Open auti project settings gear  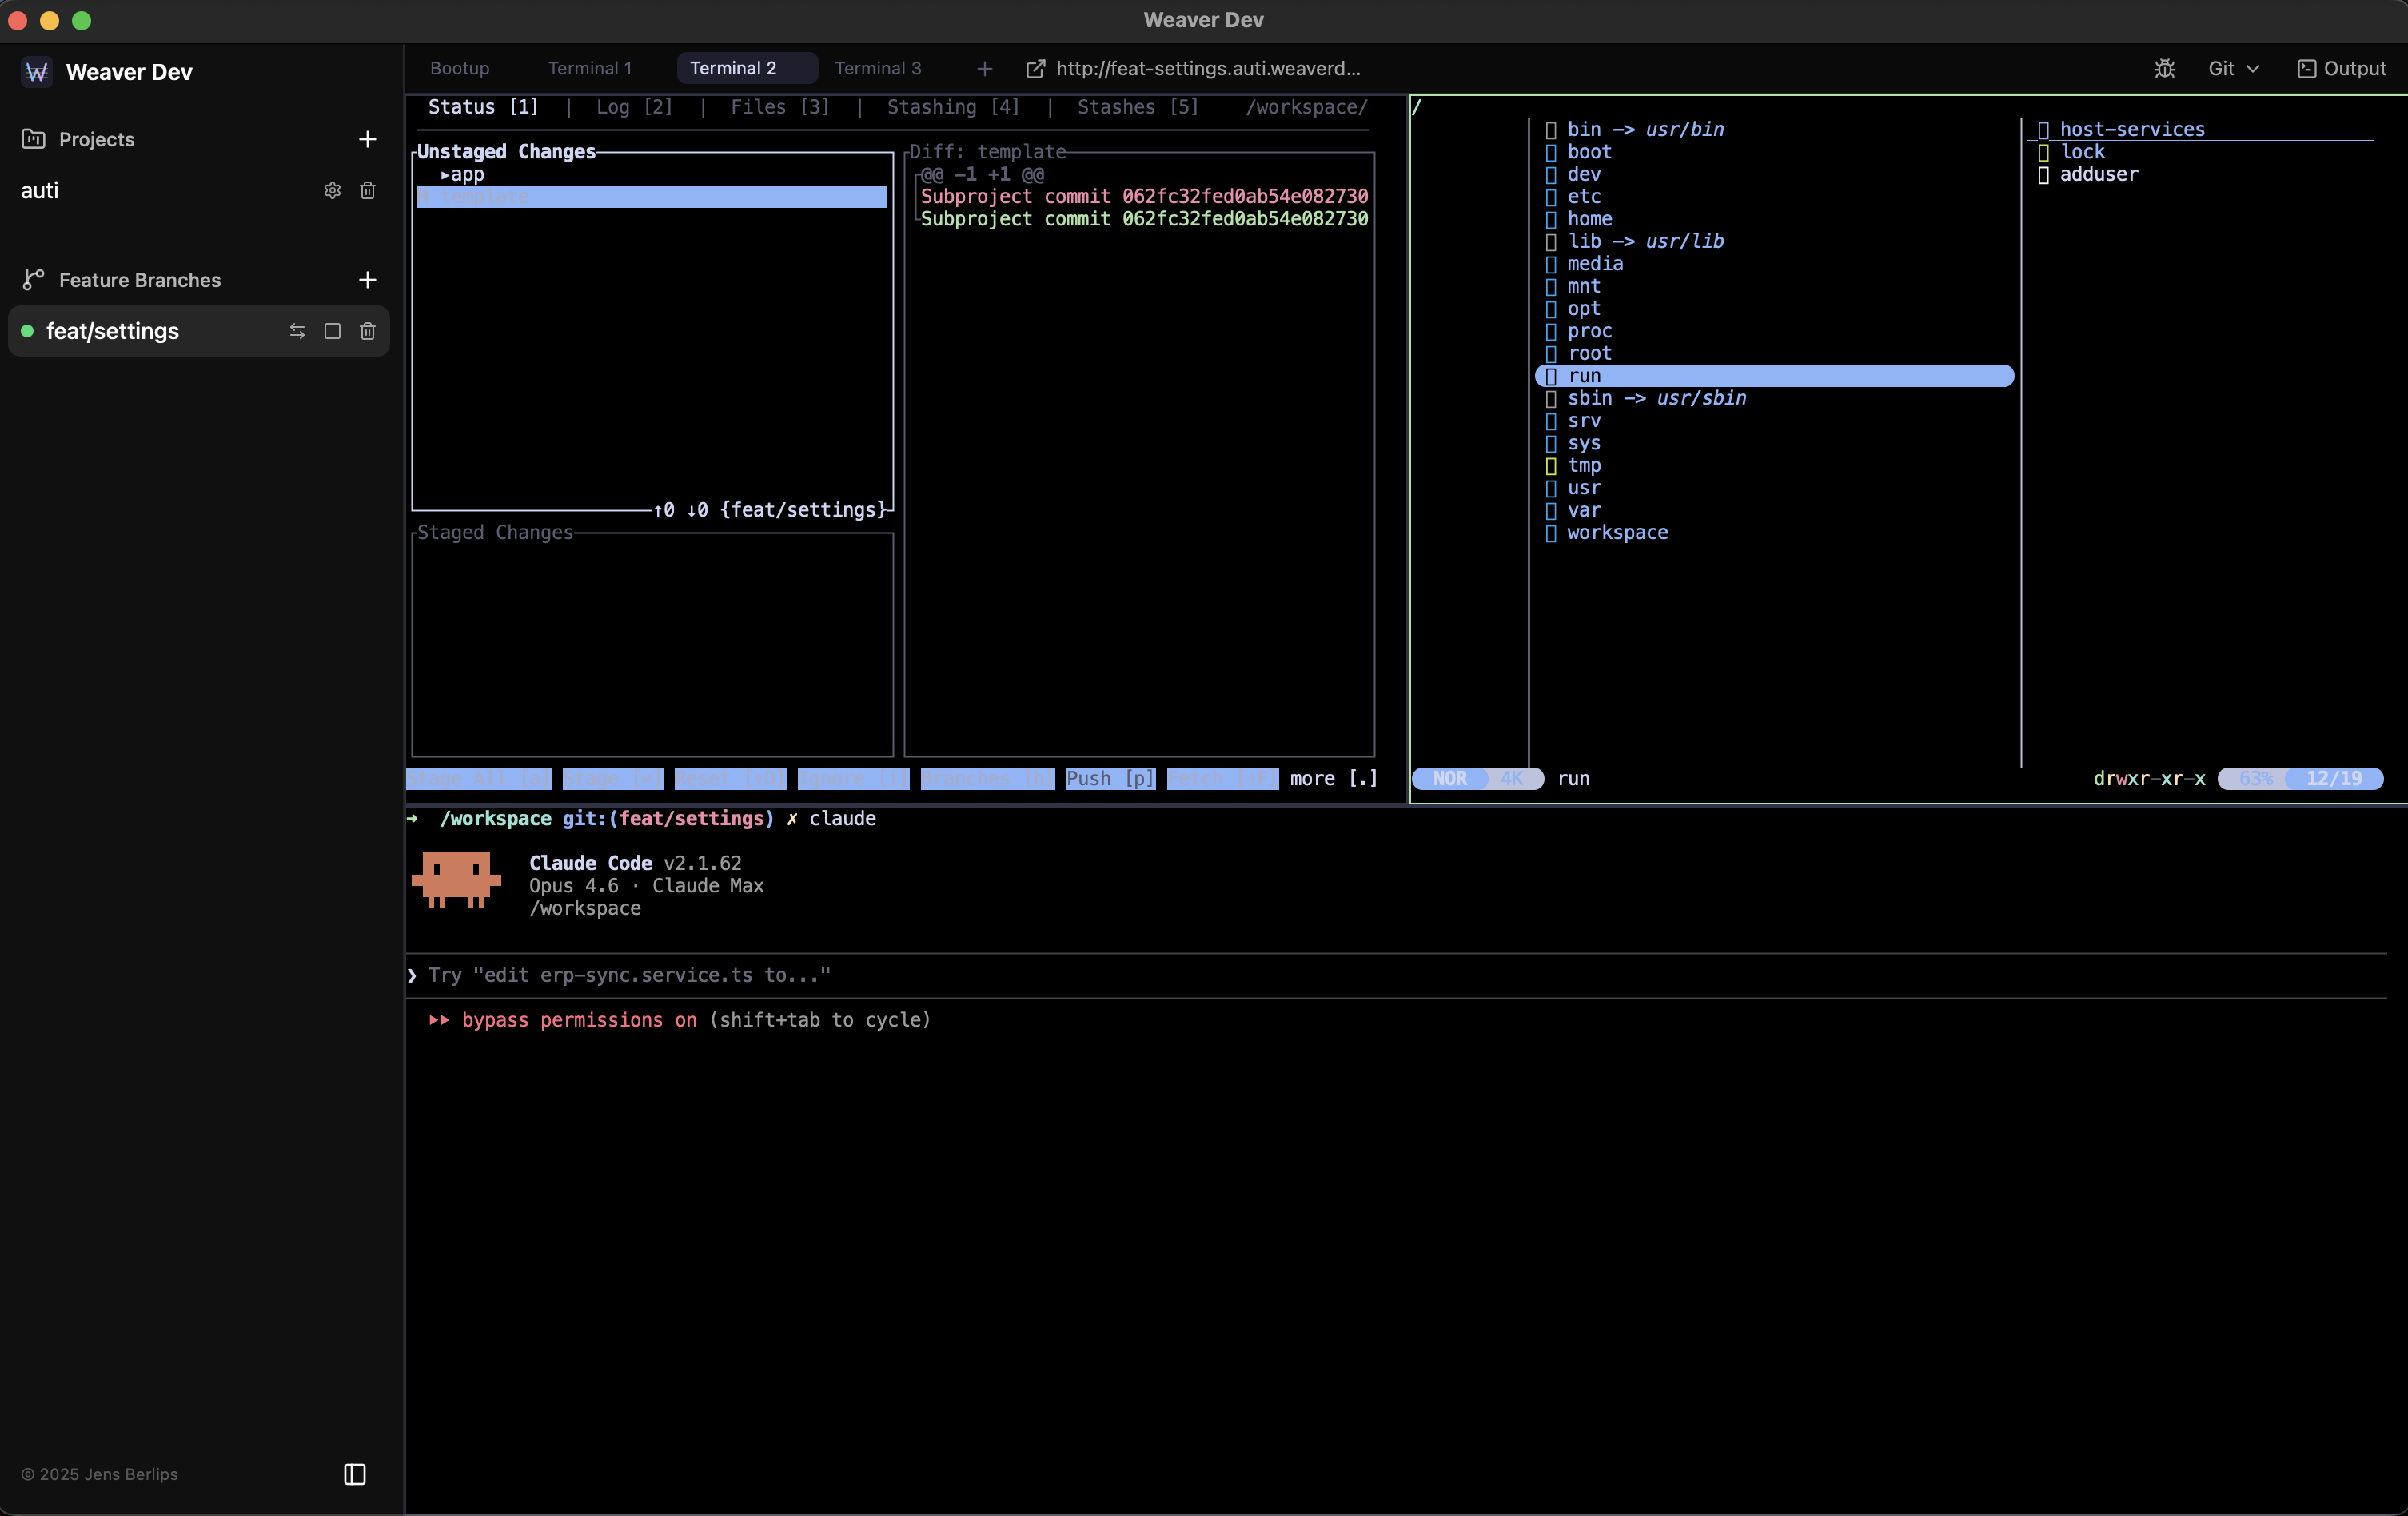coord(332,190)
